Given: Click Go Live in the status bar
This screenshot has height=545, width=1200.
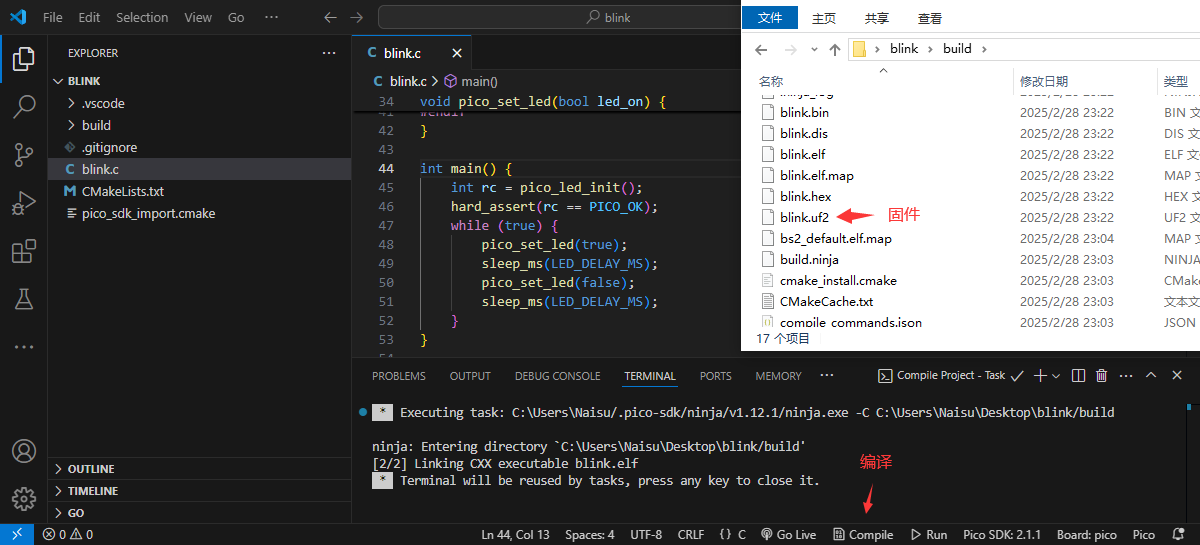Looking at the screenshot, I should coord(788,535).
